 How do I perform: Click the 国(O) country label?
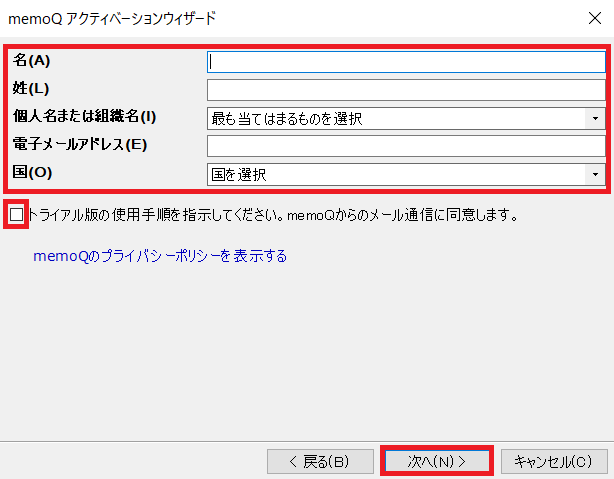point(31,173)
